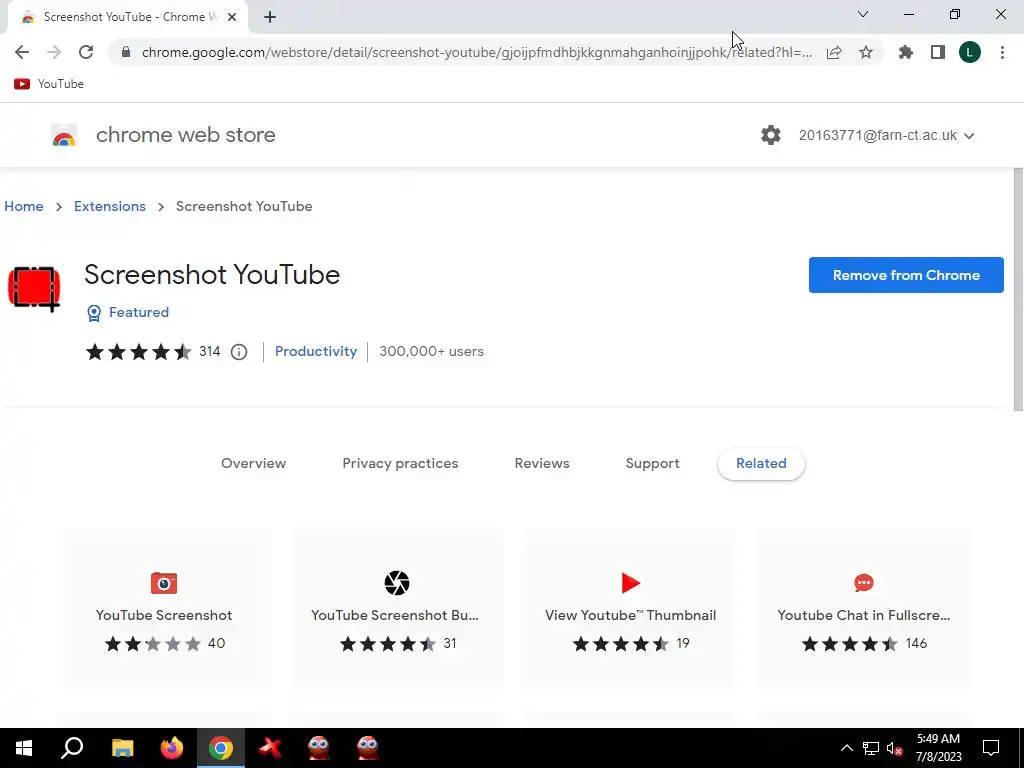Screen dimensions: 1024x768
Task: Open tab search chevron in title bar
Action: 863,14
